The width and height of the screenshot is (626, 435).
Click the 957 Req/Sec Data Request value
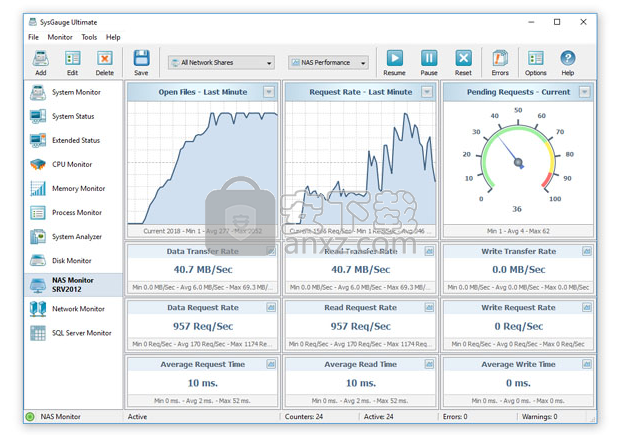[x=203, y=326]
